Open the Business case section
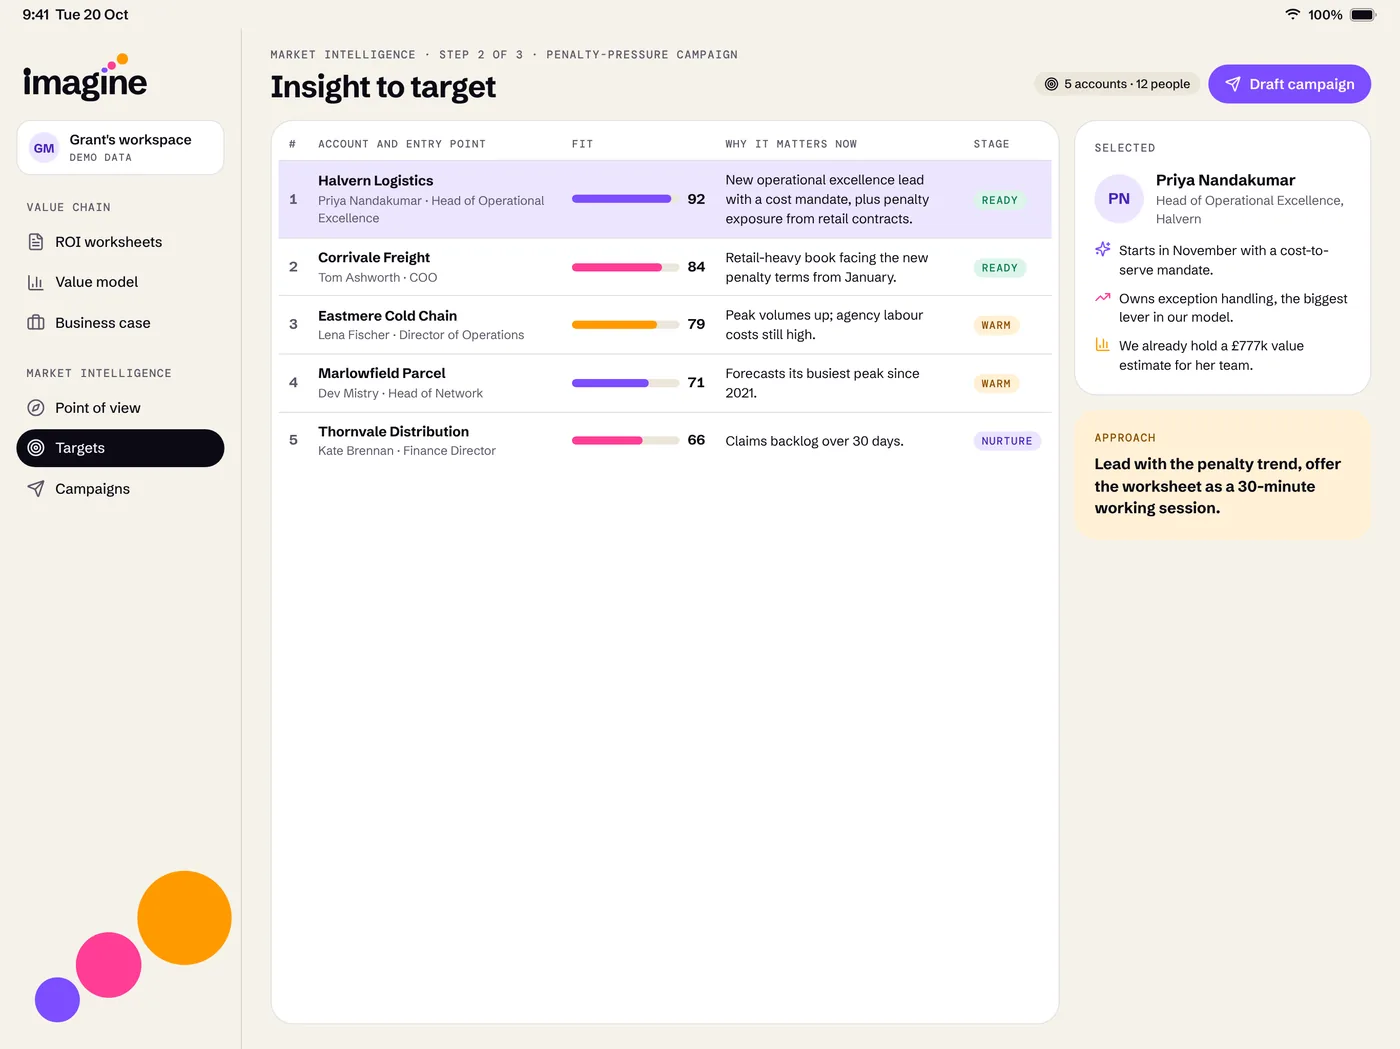The image size is (1400, 1049). (x=120, y=323)
